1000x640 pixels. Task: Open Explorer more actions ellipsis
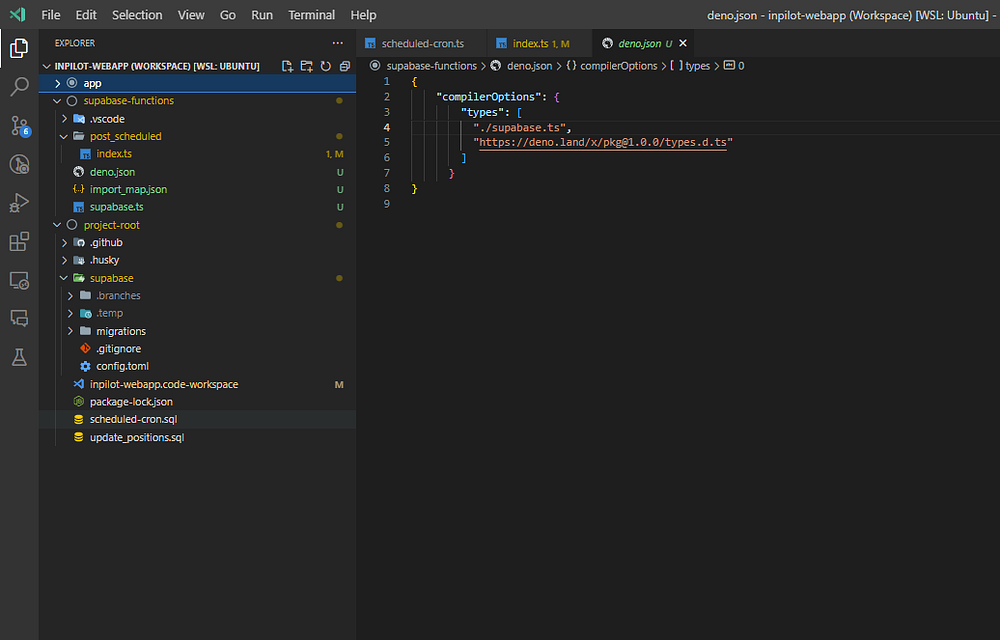click(337, 43)
